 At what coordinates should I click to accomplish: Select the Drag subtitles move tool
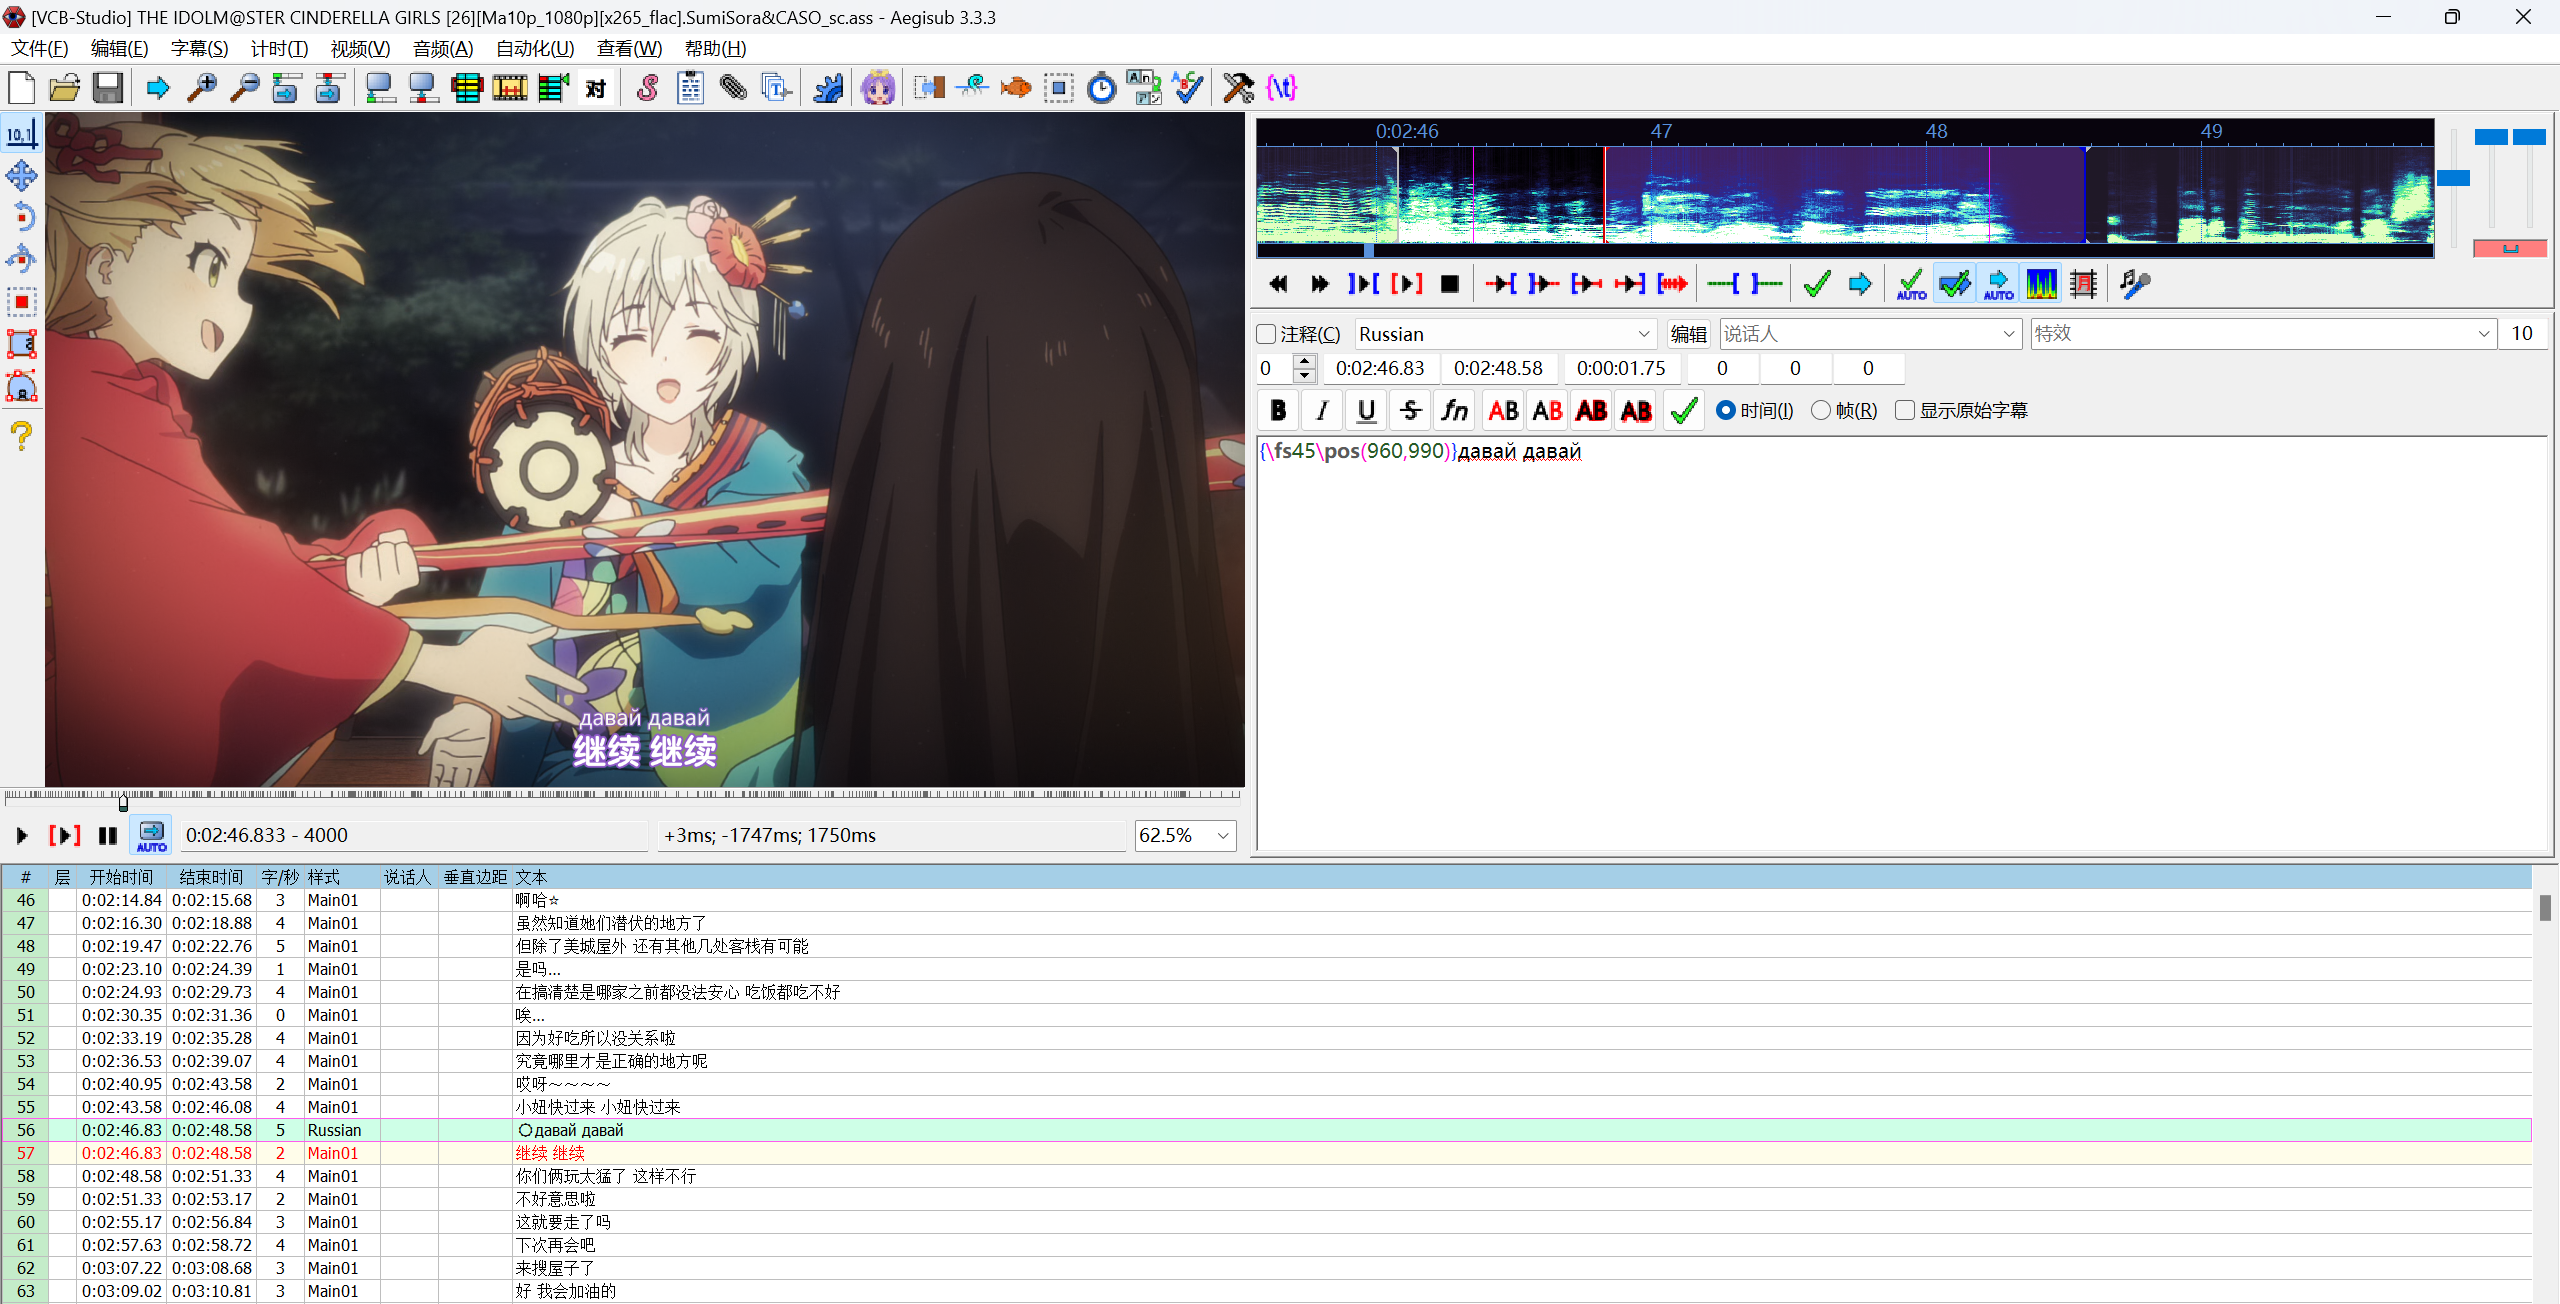(x=22, y=176)
